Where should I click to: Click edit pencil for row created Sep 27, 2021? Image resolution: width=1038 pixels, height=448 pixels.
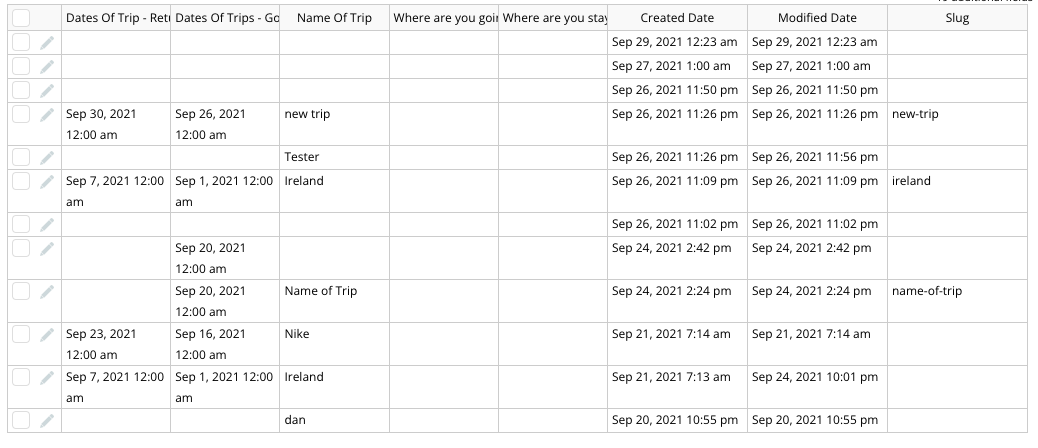pos(46,67)
